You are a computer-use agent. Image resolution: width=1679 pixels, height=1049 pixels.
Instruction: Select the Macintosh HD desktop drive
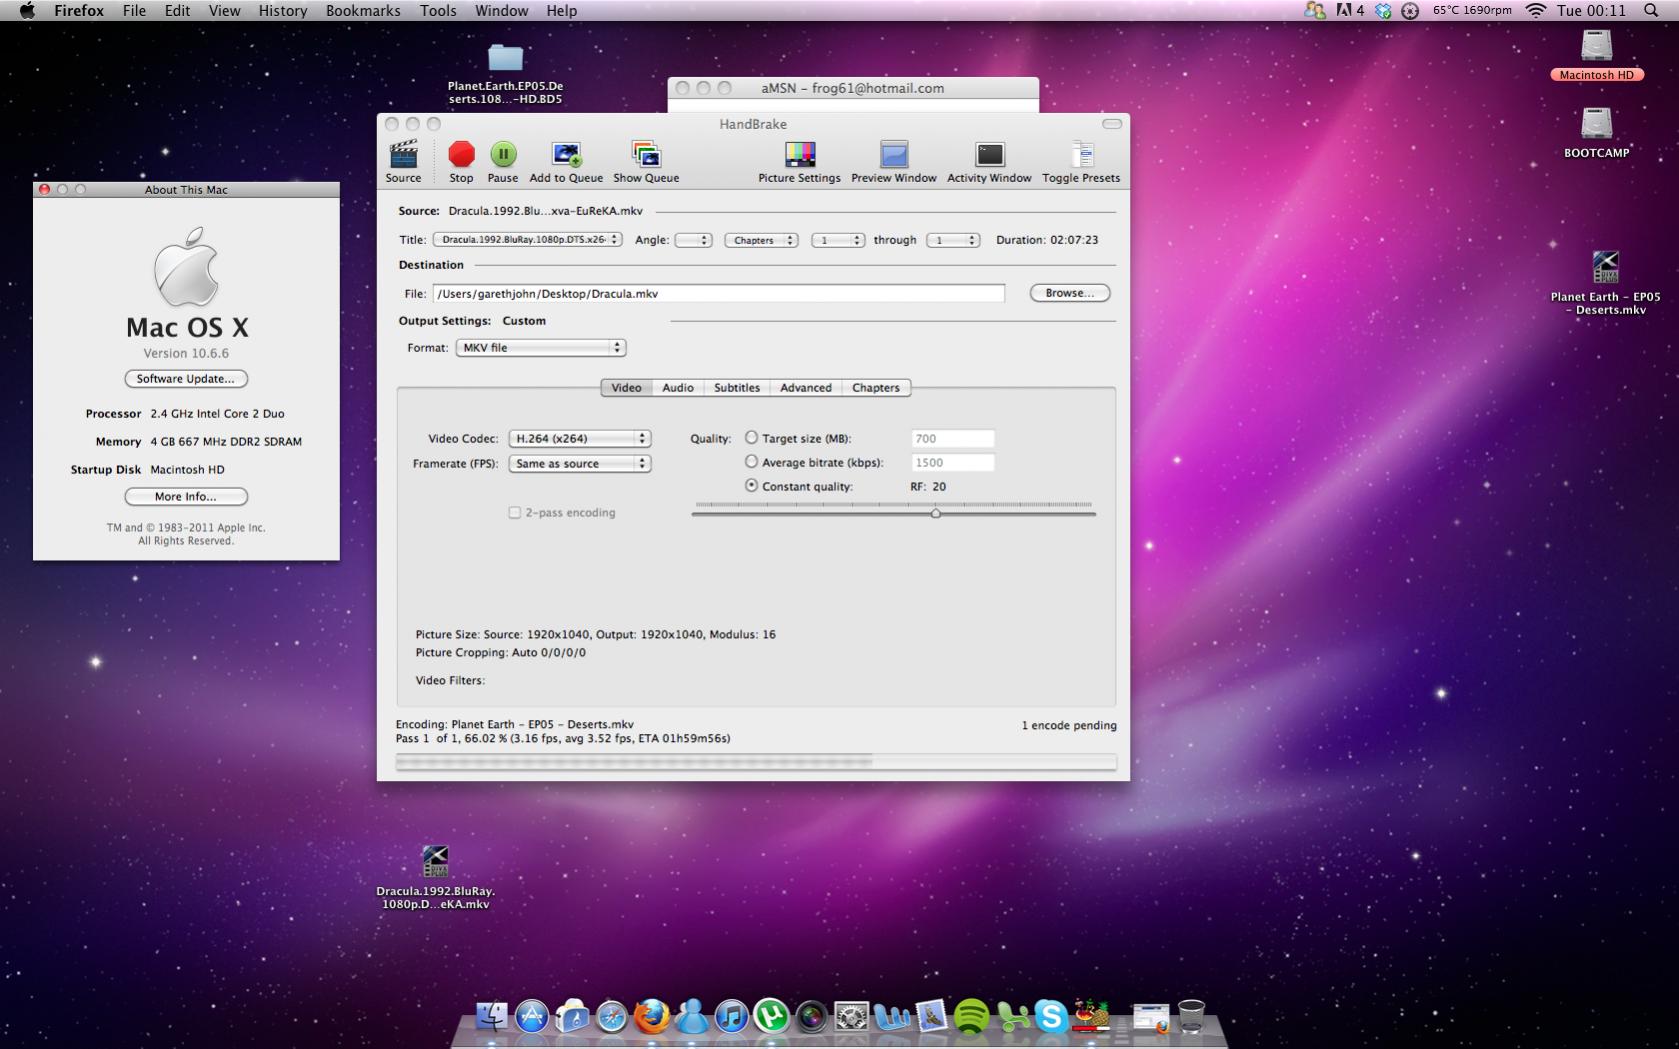coord(1596,55)
